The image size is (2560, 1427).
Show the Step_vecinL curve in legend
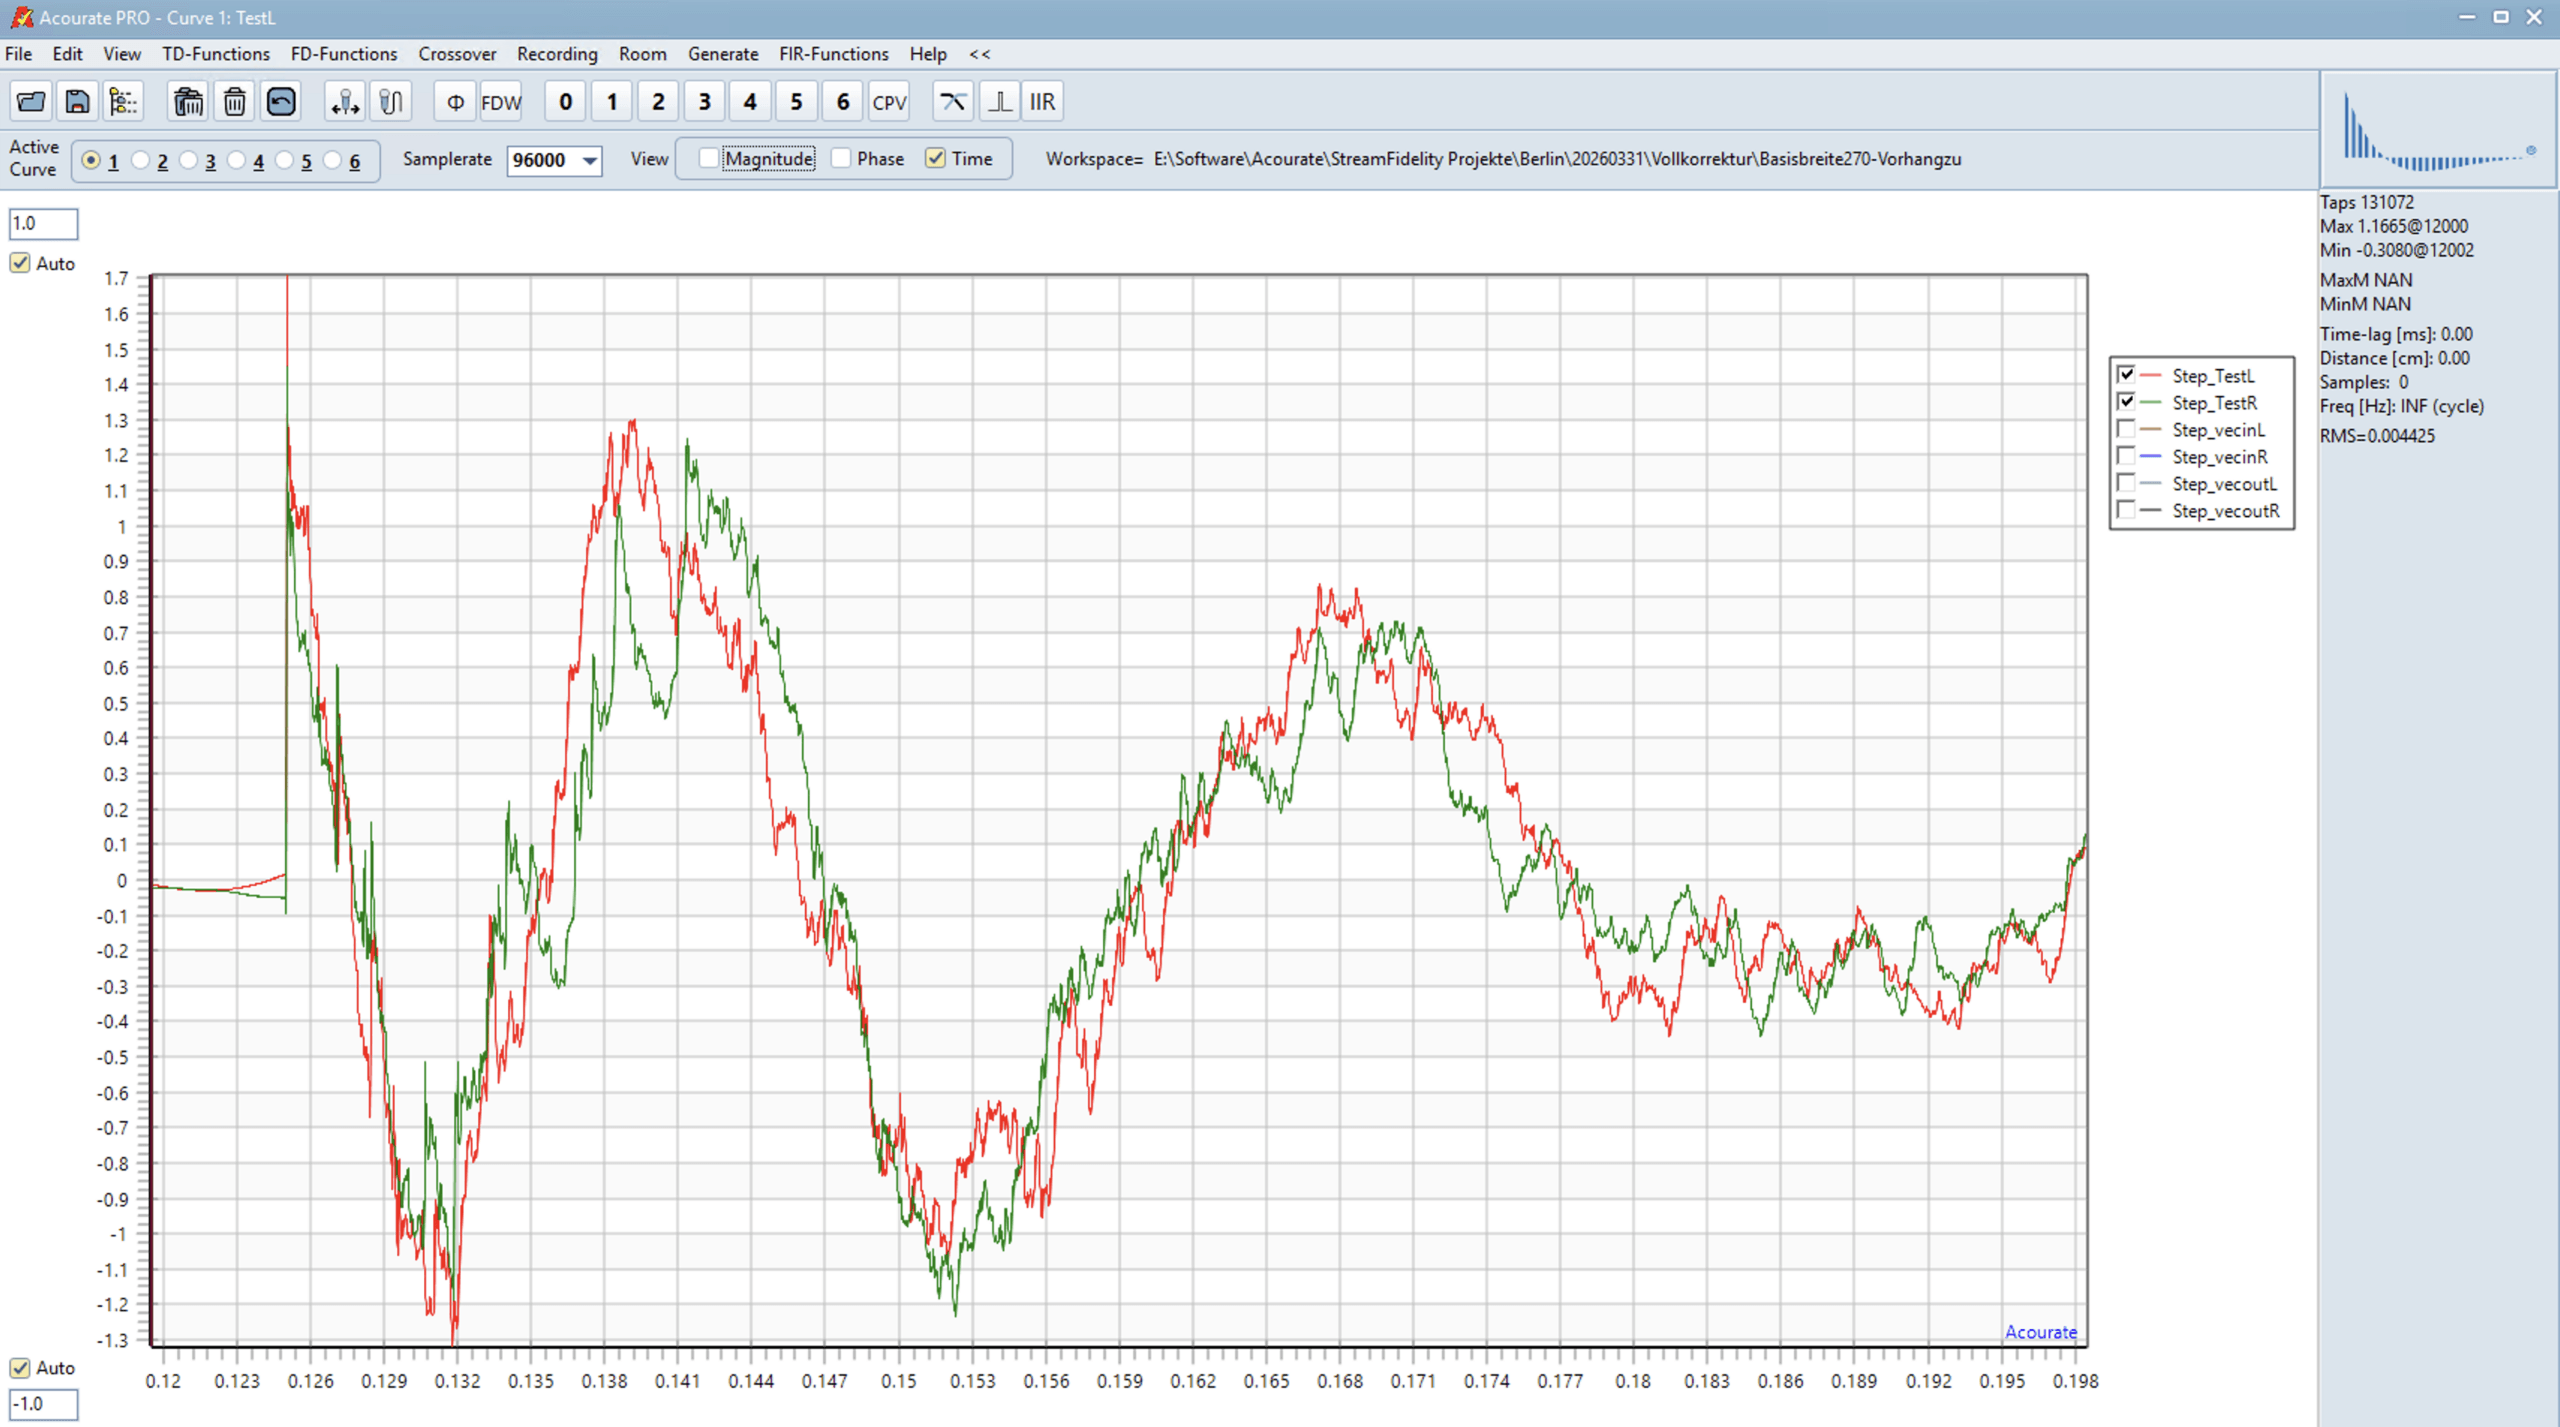tap(2126, 430)
